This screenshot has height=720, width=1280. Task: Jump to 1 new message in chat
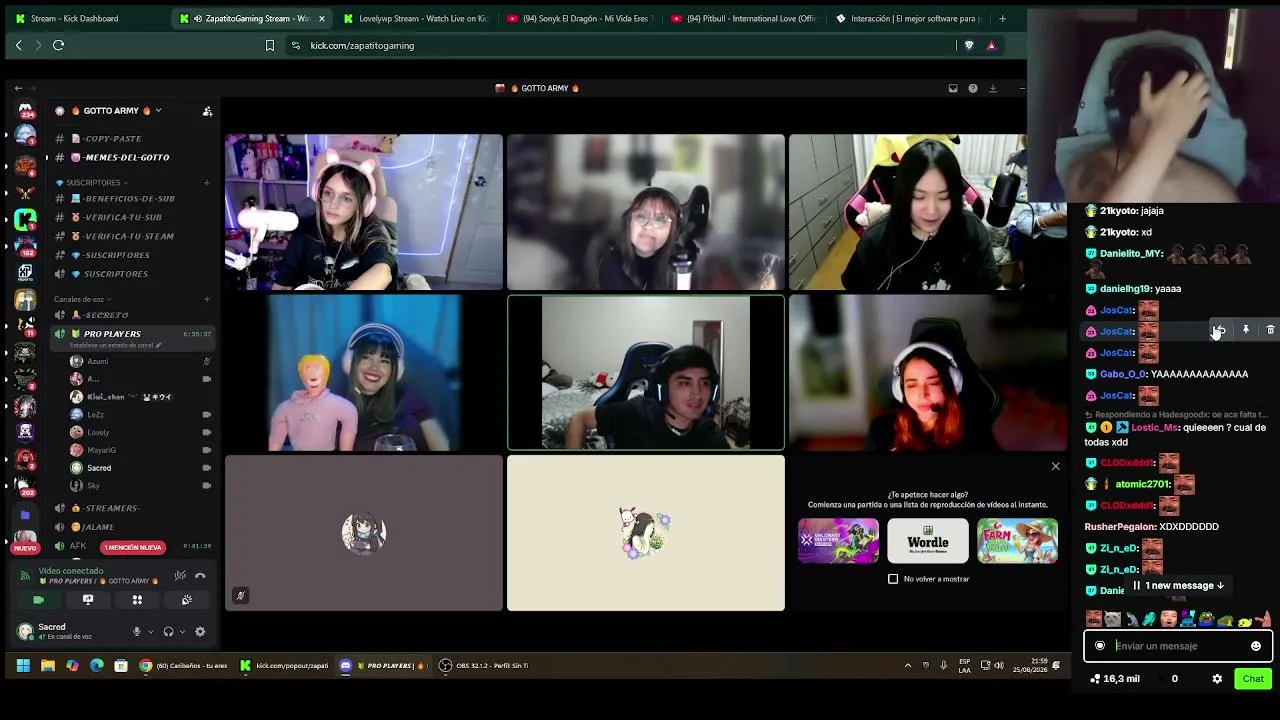point(1178,586)
